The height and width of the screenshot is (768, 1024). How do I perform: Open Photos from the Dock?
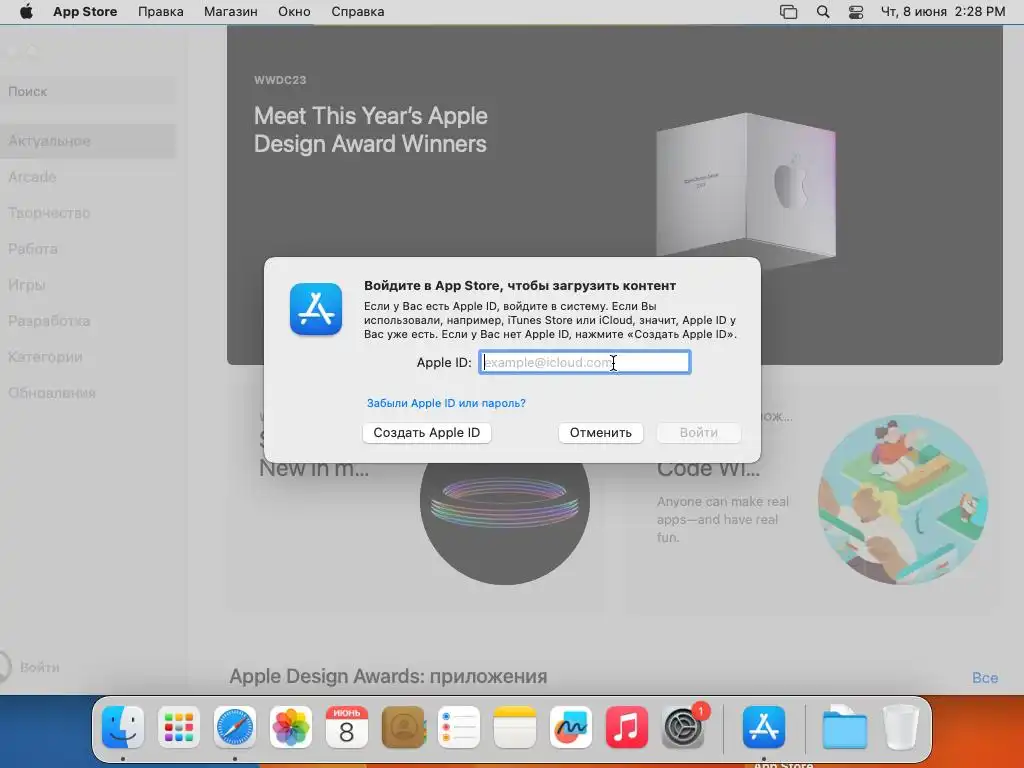pos(291,726)
